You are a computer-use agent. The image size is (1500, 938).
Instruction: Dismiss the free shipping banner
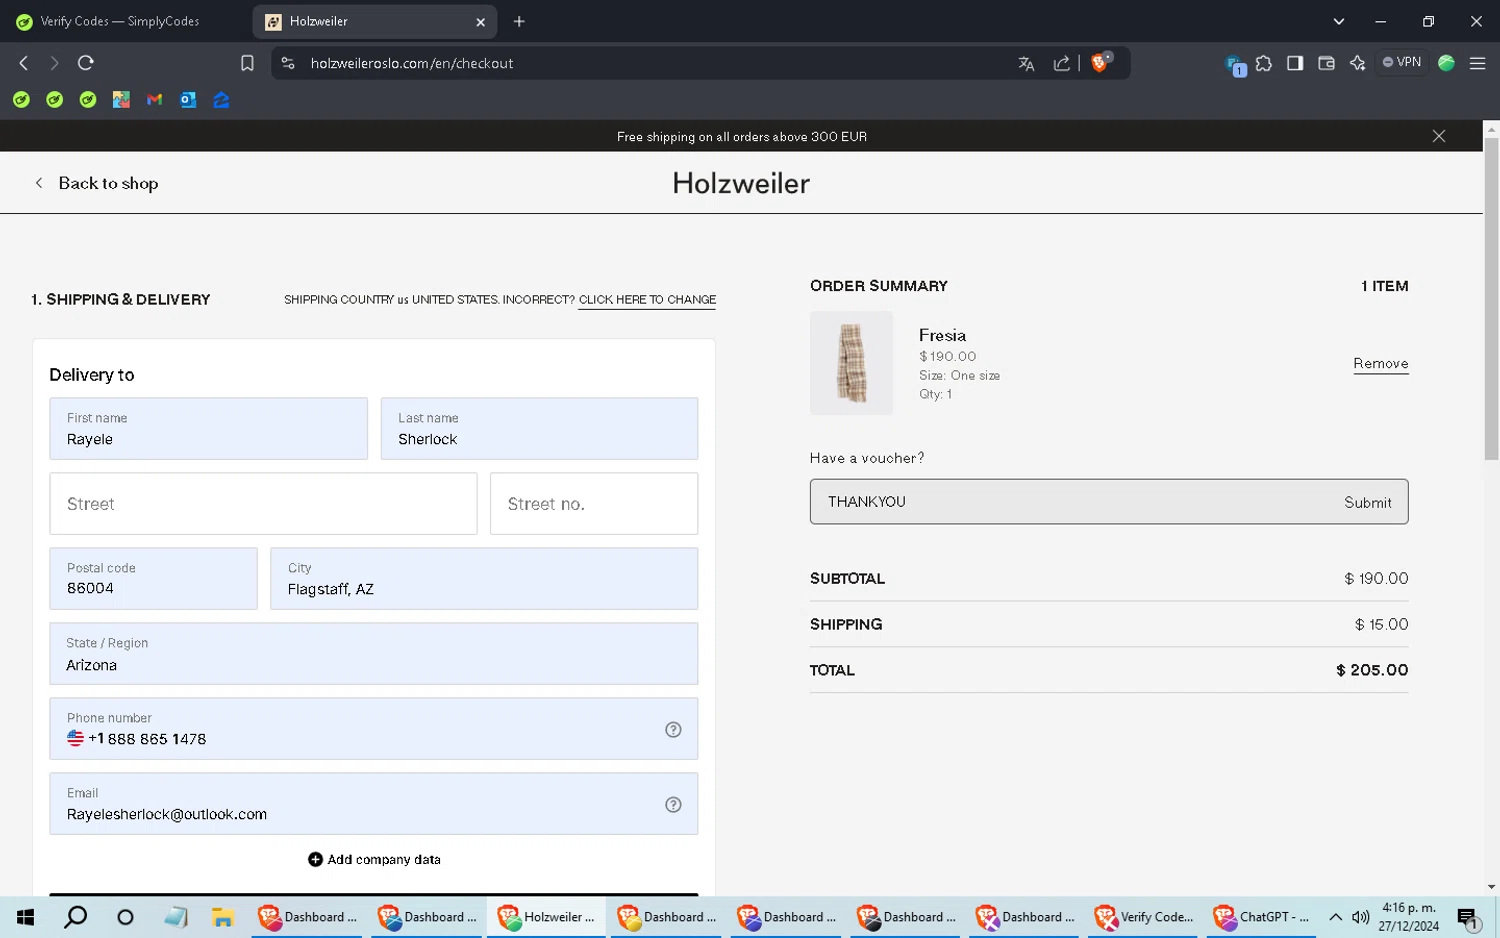click(1438, 136)
